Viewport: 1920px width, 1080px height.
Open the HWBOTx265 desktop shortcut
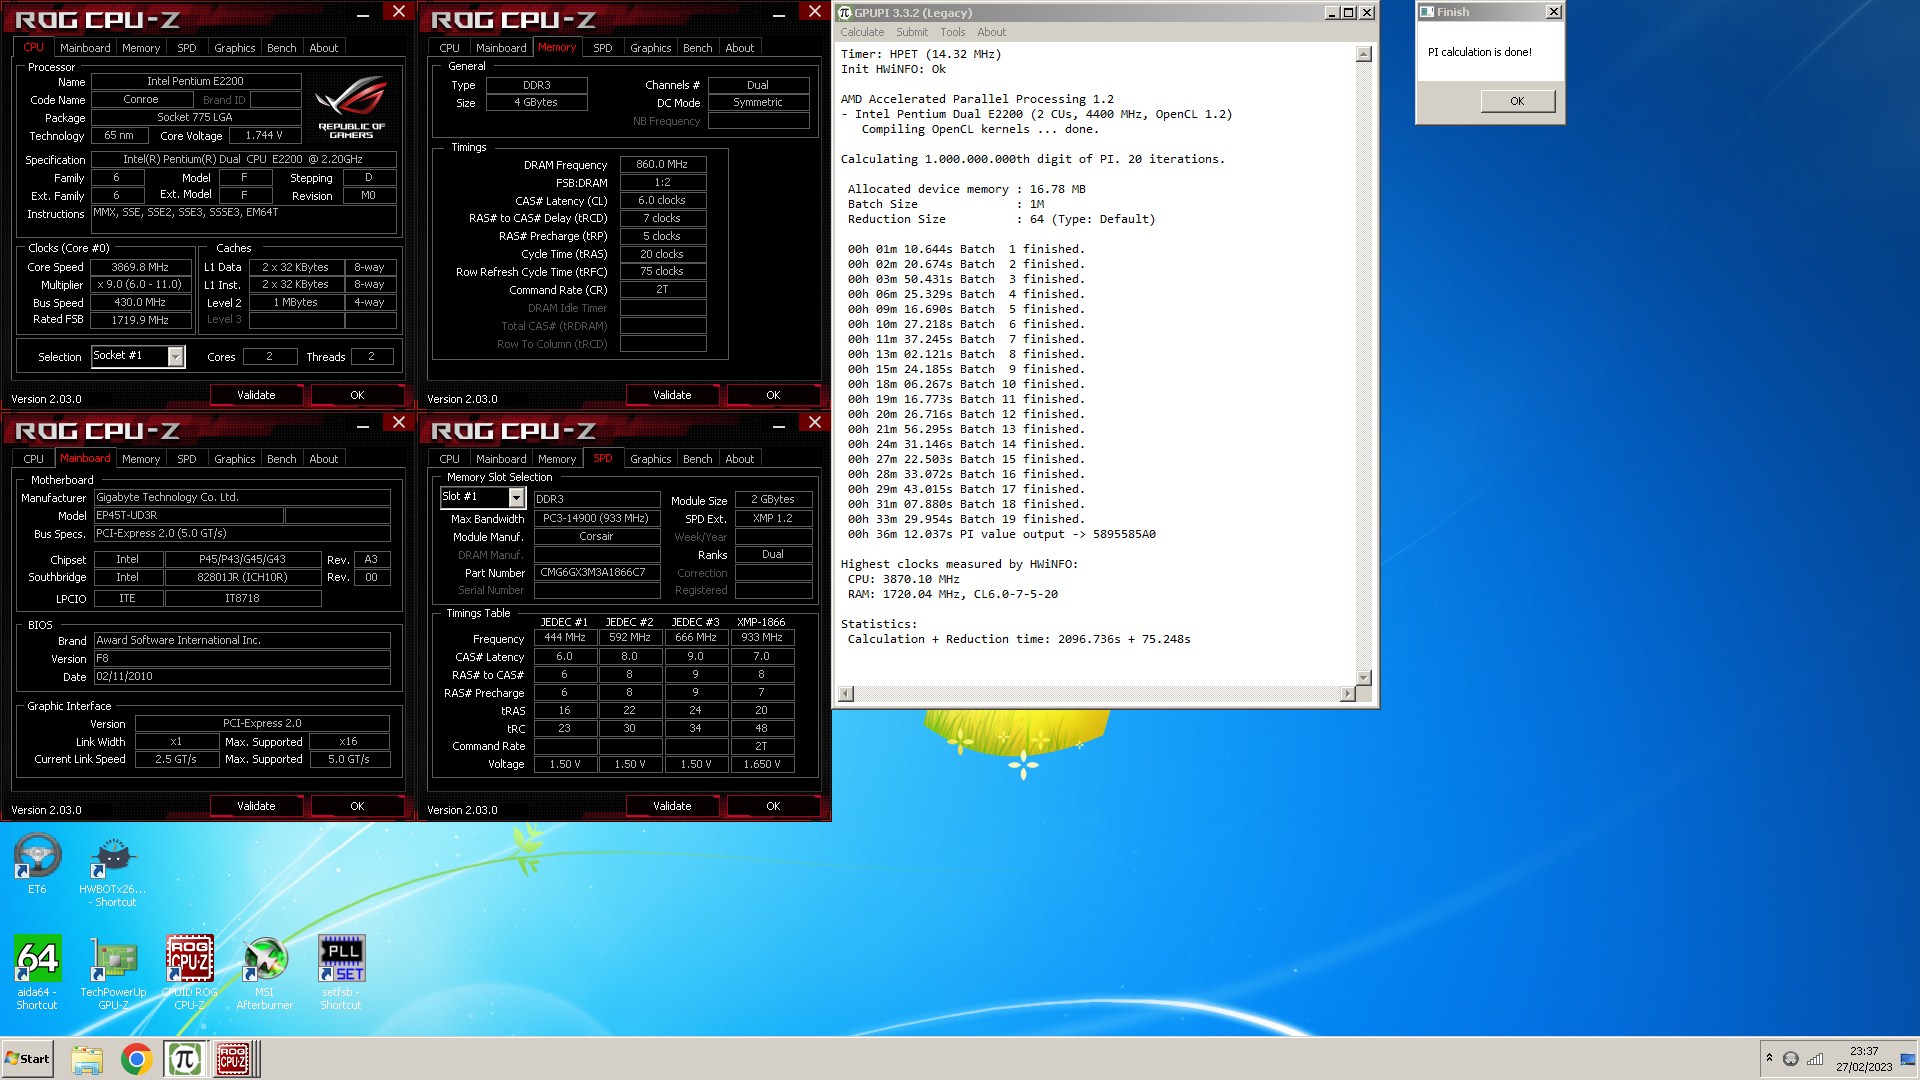pyautogui.click(x=112, y=872)
